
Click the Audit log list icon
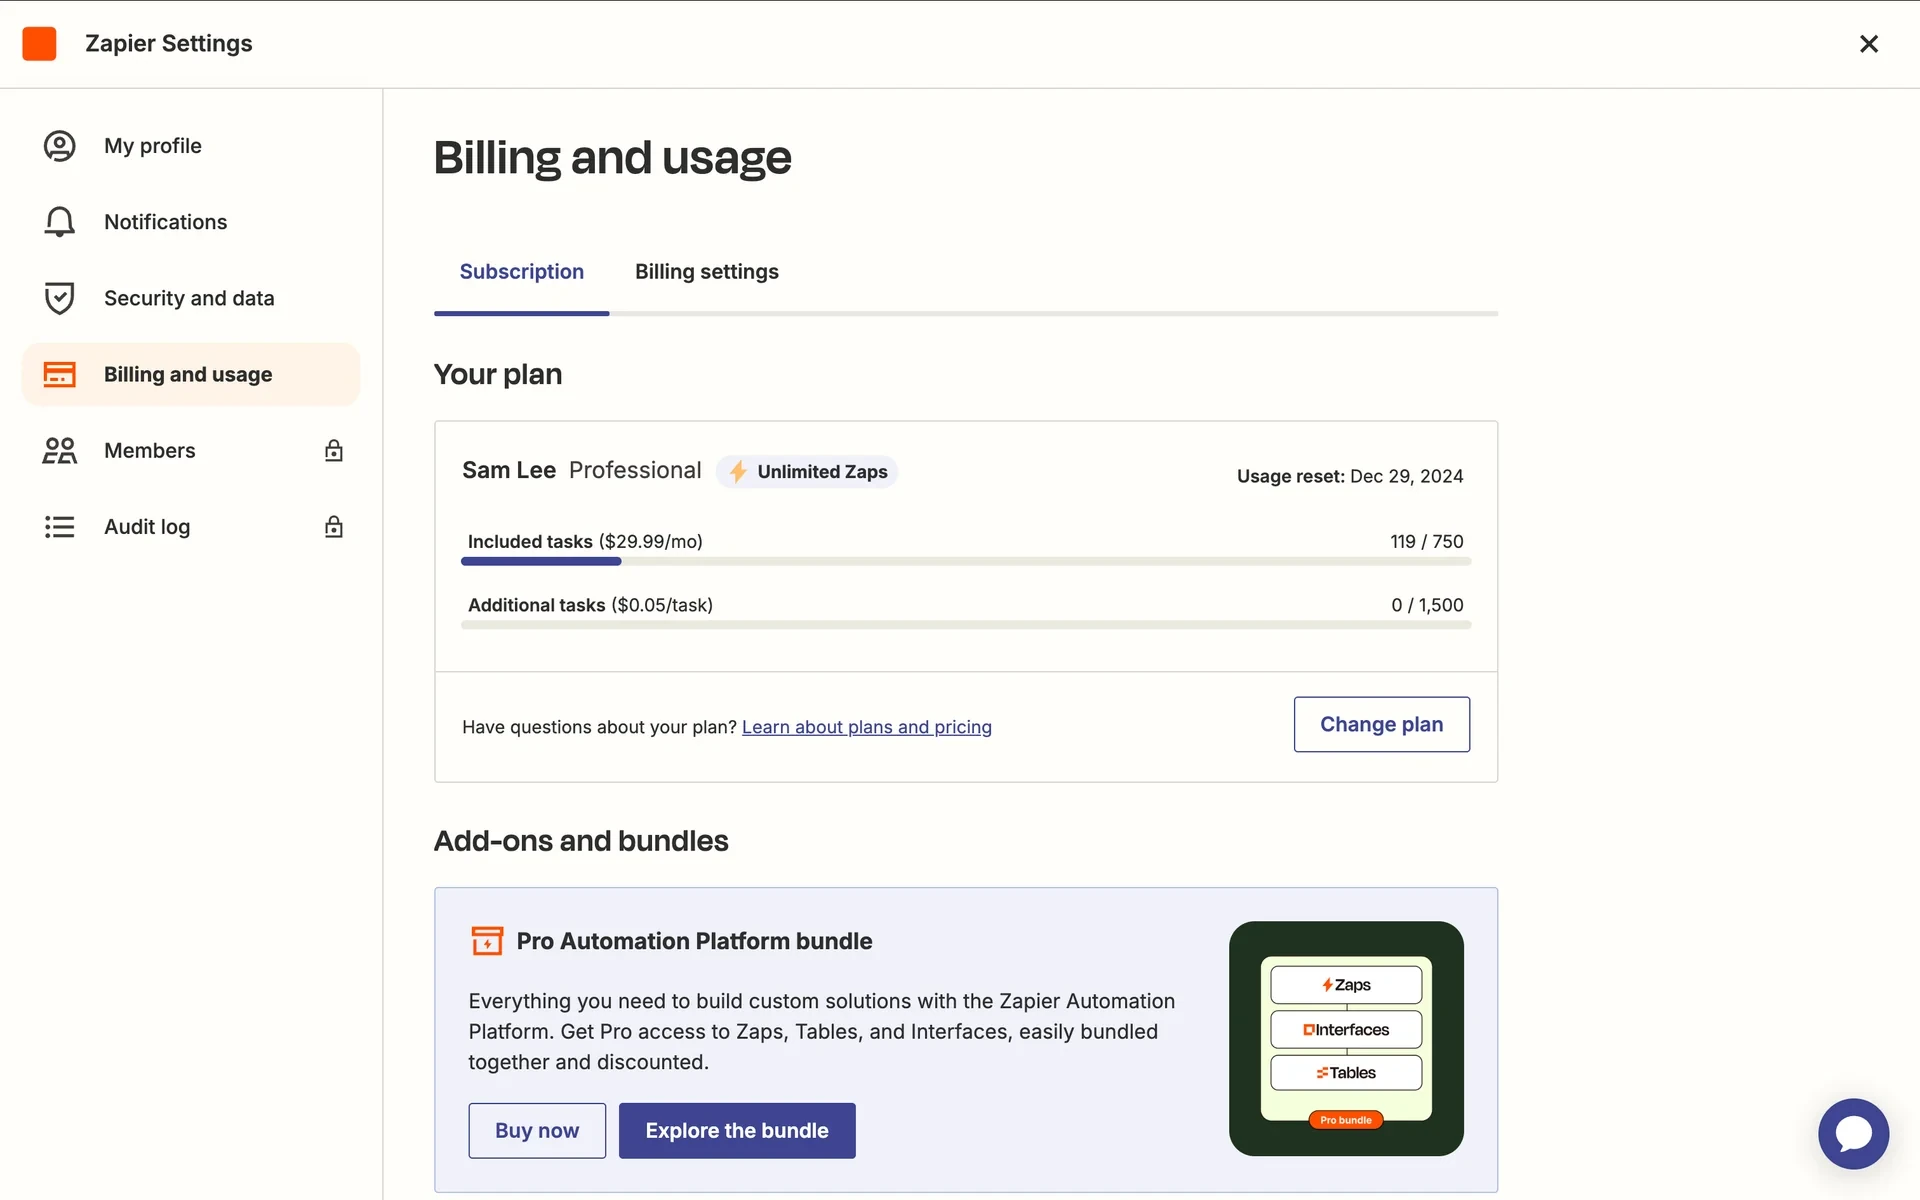59,527
